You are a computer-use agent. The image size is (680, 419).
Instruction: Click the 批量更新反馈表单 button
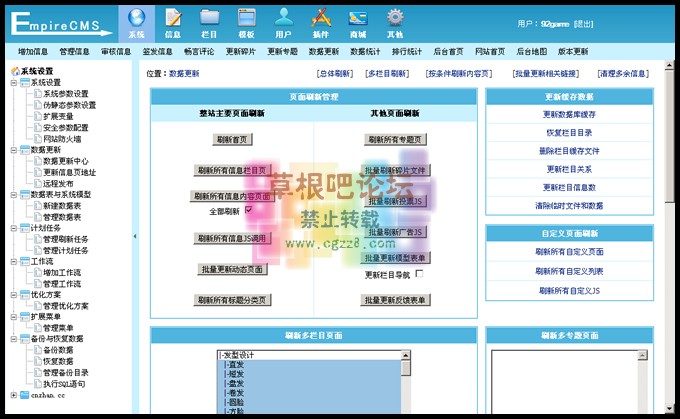(395, 300)
